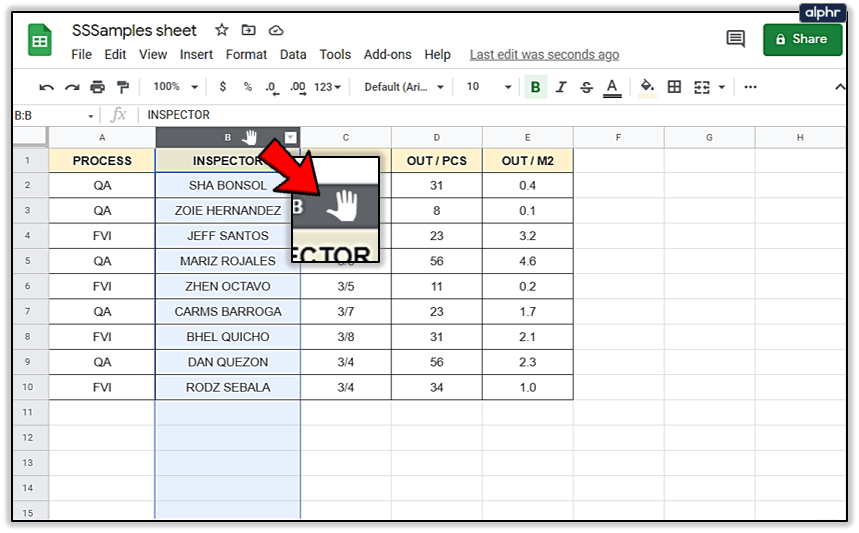Select the paint format tool
The width and height of the screenshot is (859, 533).
click(x=123, y=87)
